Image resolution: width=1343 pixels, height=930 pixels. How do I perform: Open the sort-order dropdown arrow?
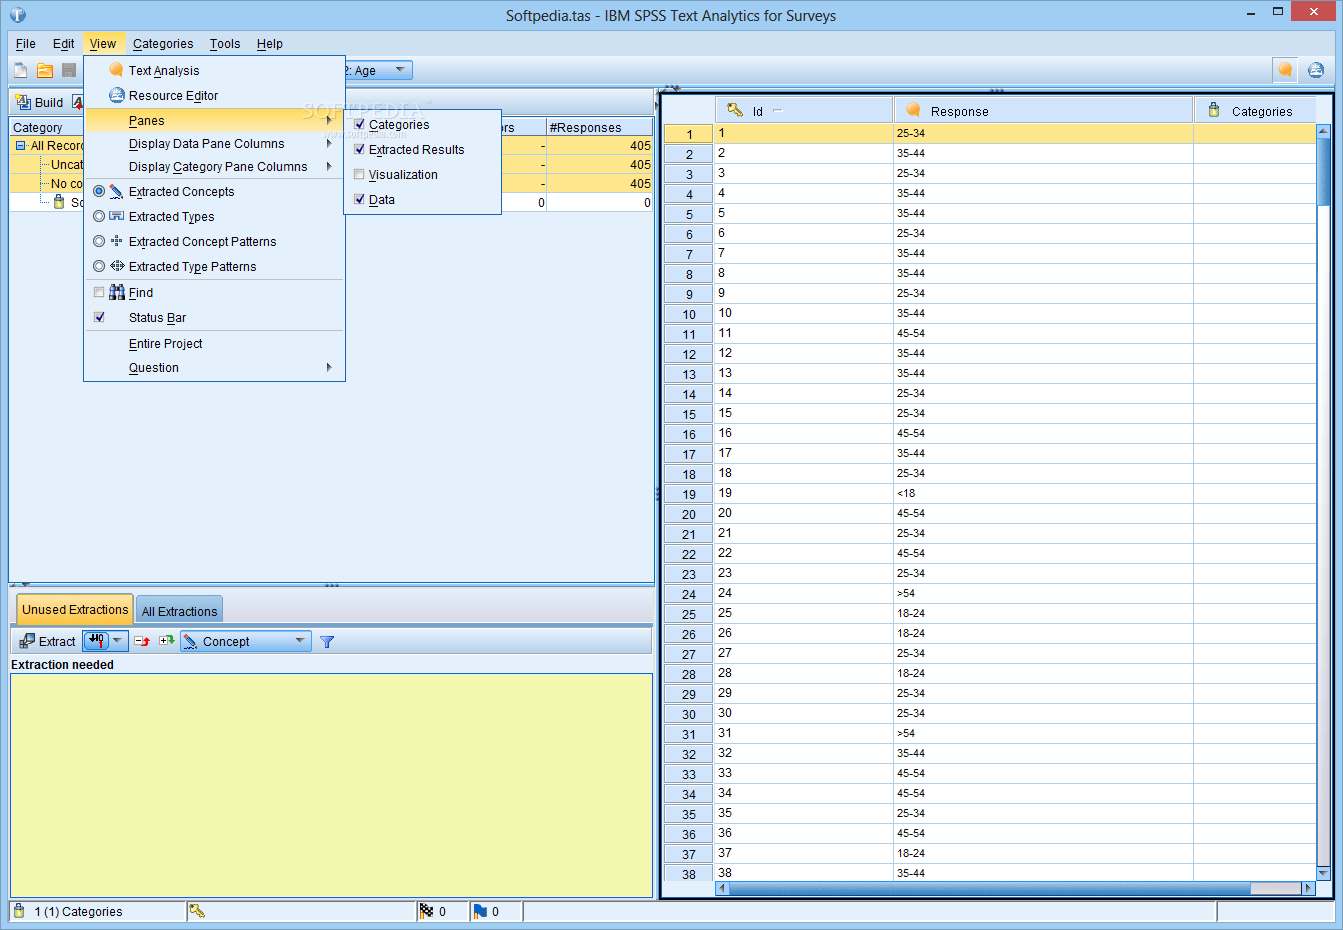click(x=118, y=641)
